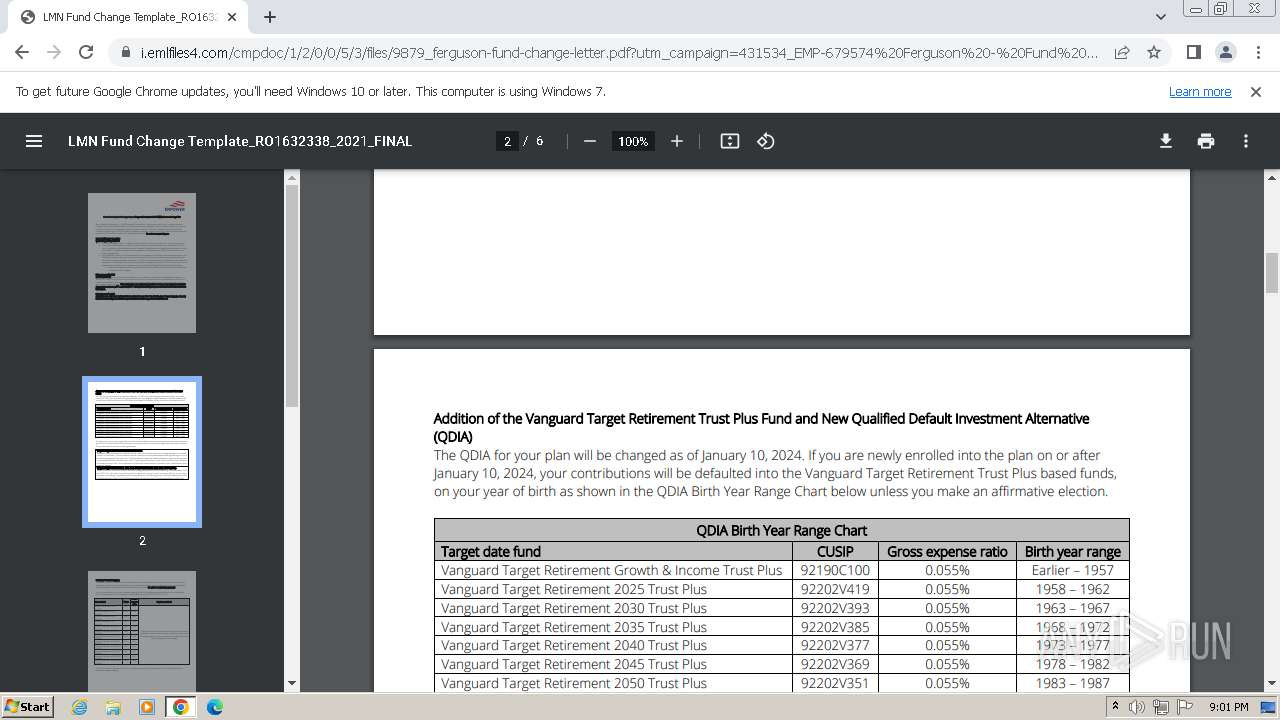Open Microsoft Edge from taskbar
The image size is (1280, 720).
pos(215,707)
